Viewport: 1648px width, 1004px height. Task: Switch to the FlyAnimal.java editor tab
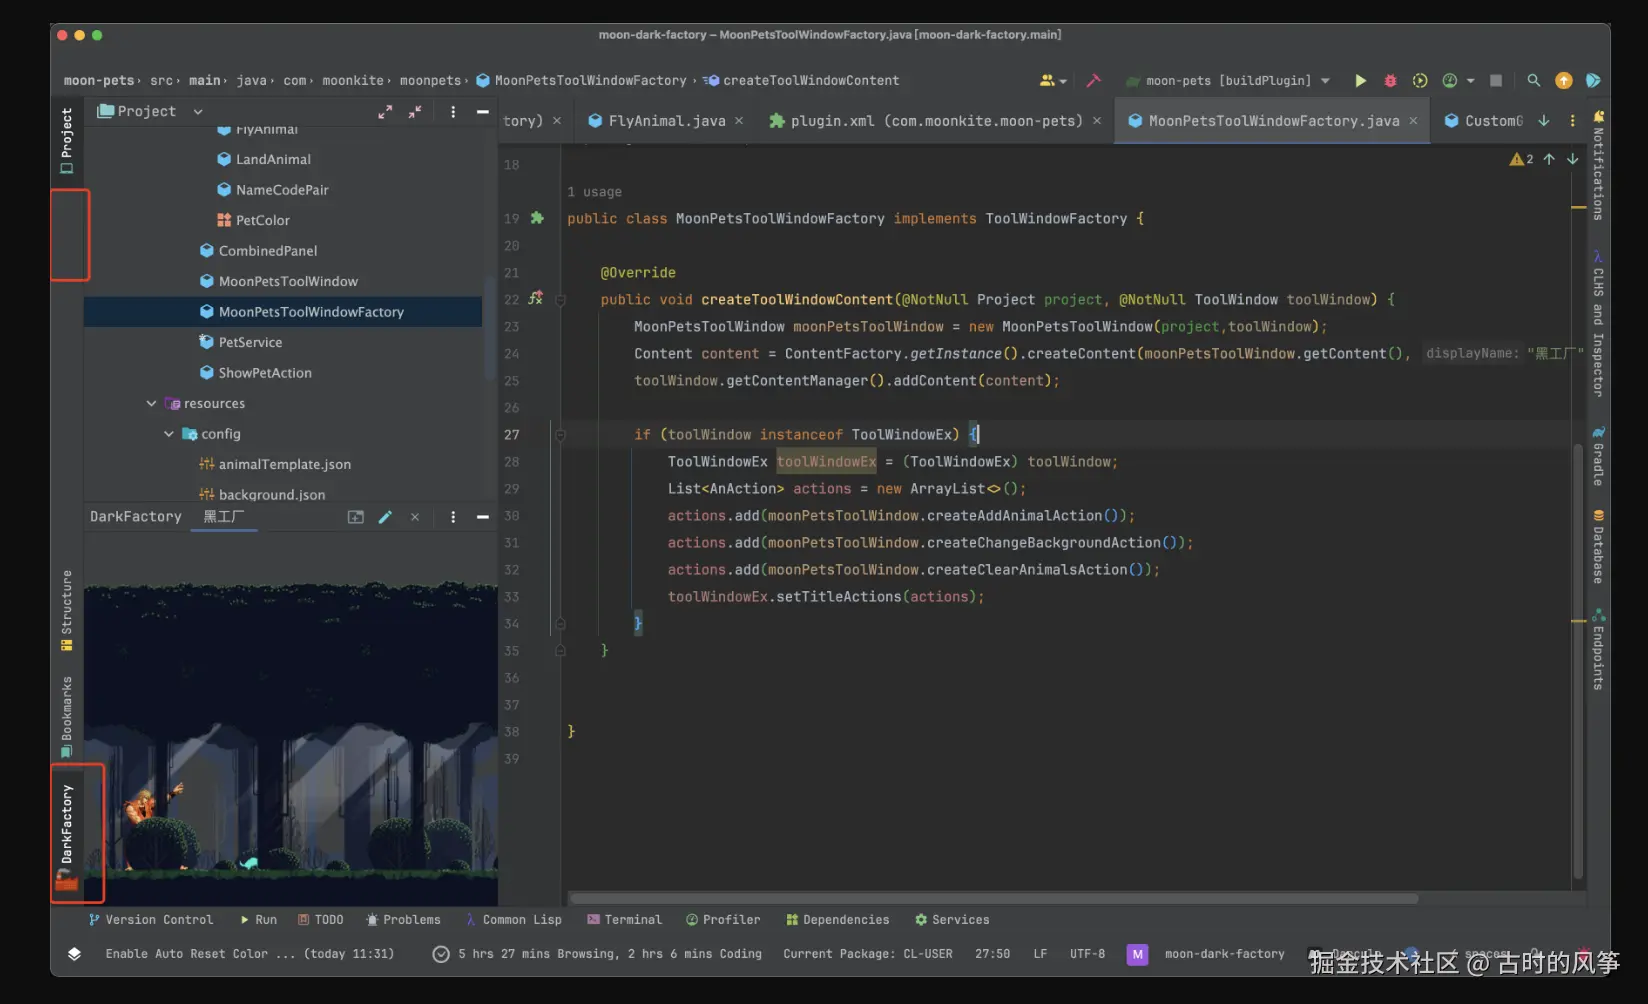point(666,121)
